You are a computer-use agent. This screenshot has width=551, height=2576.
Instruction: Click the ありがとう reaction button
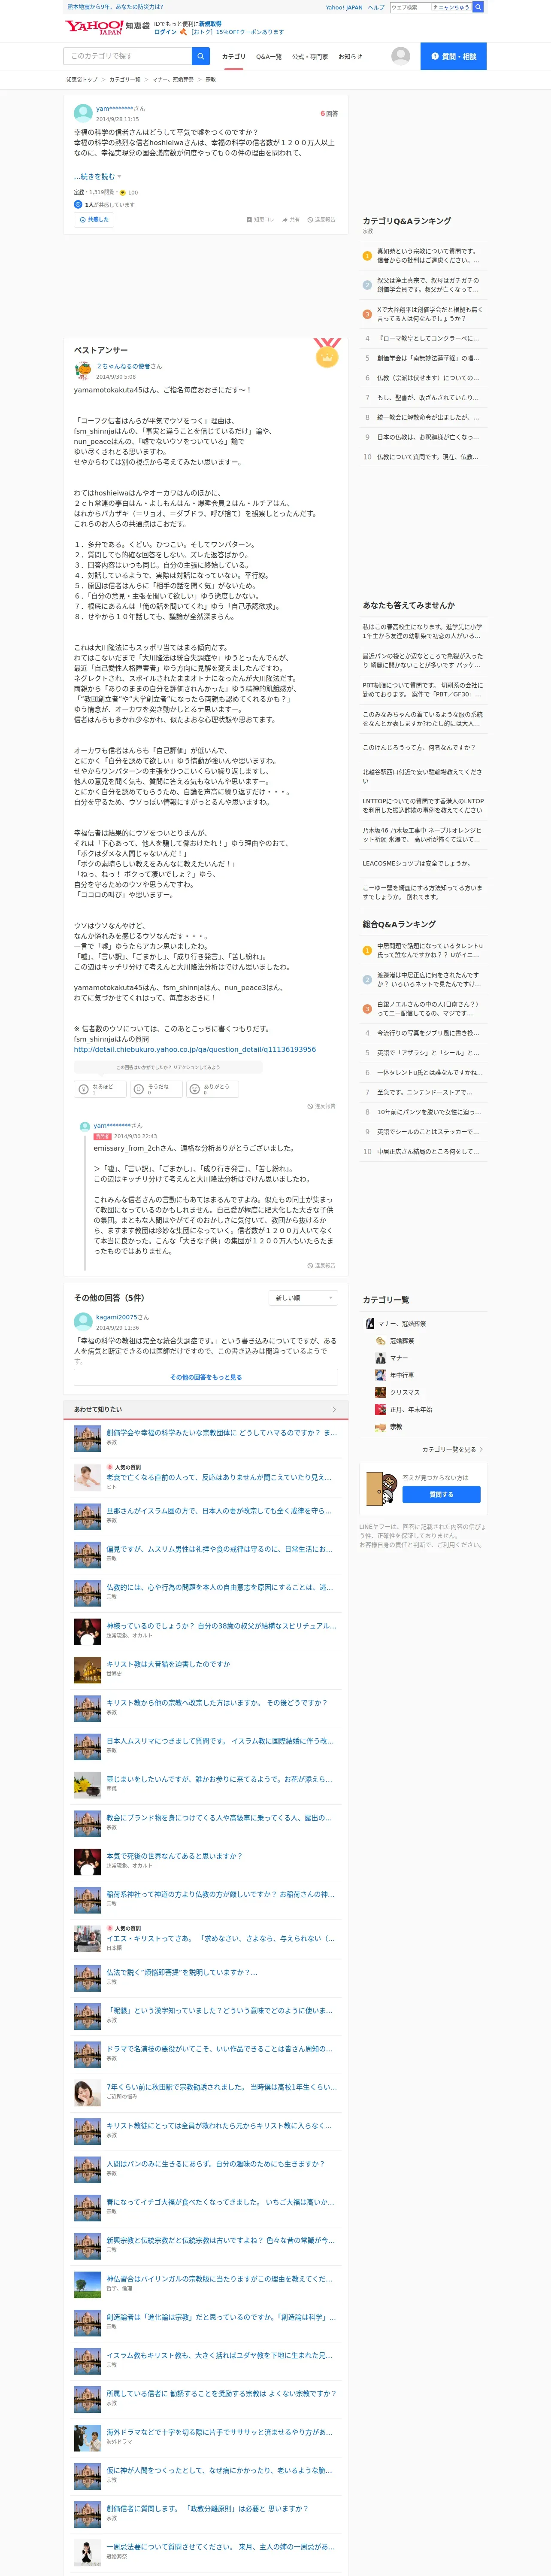(x=212, y=1089)
